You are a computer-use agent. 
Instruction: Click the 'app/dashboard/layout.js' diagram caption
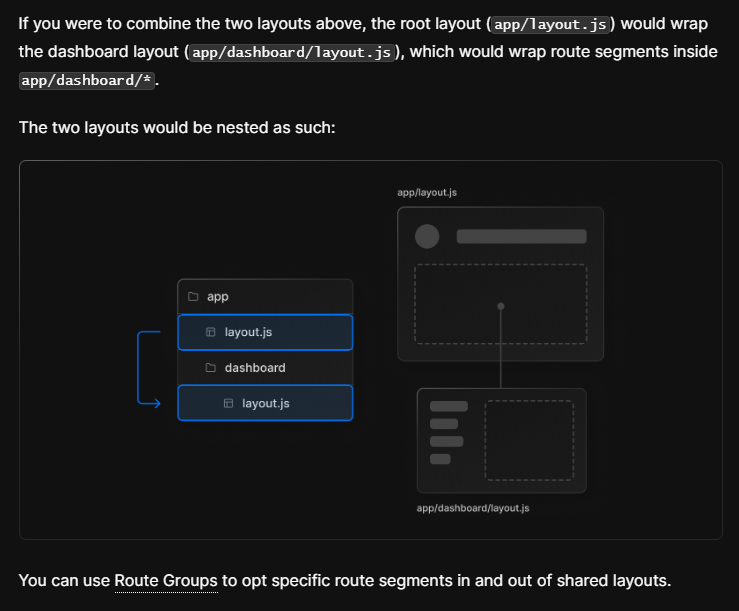(473, 508)
